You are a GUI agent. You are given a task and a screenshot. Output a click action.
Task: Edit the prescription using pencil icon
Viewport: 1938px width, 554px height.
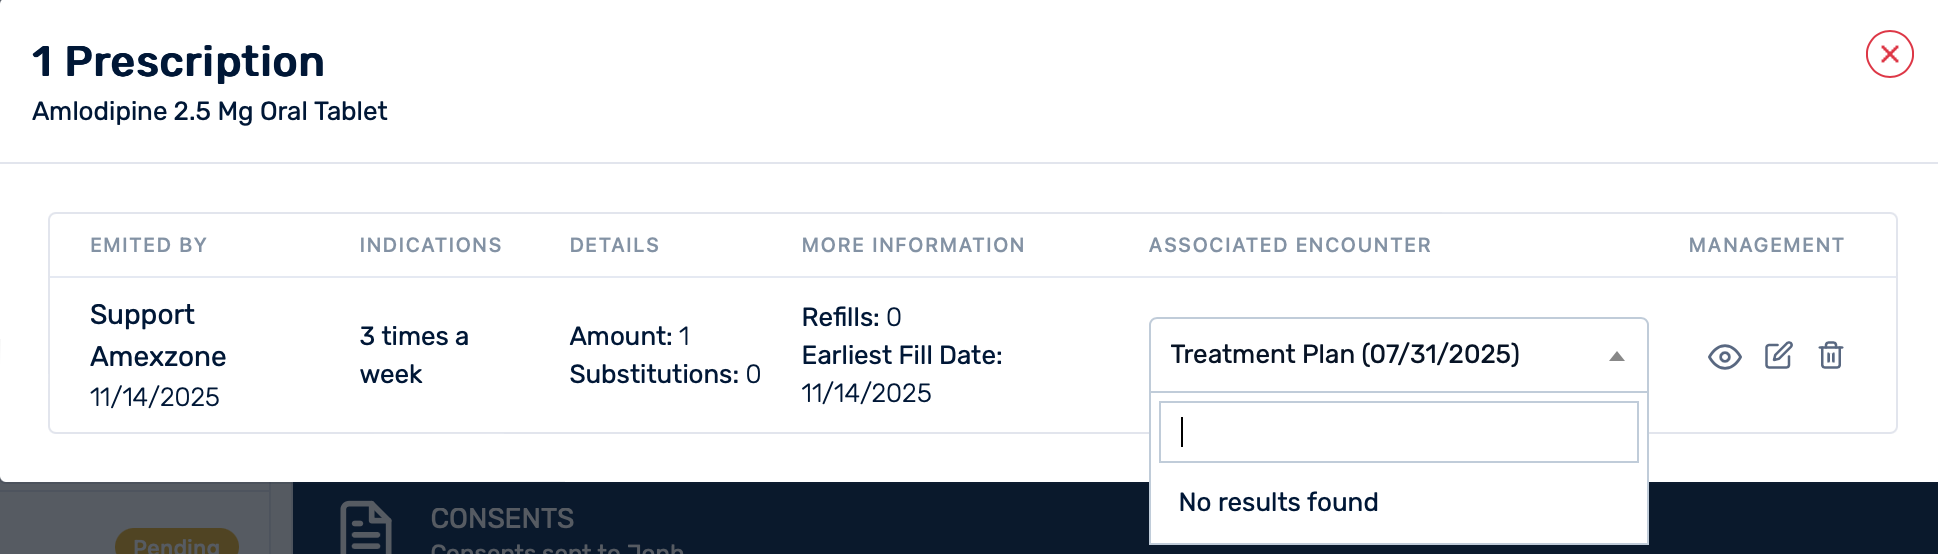click(1778, 355)
